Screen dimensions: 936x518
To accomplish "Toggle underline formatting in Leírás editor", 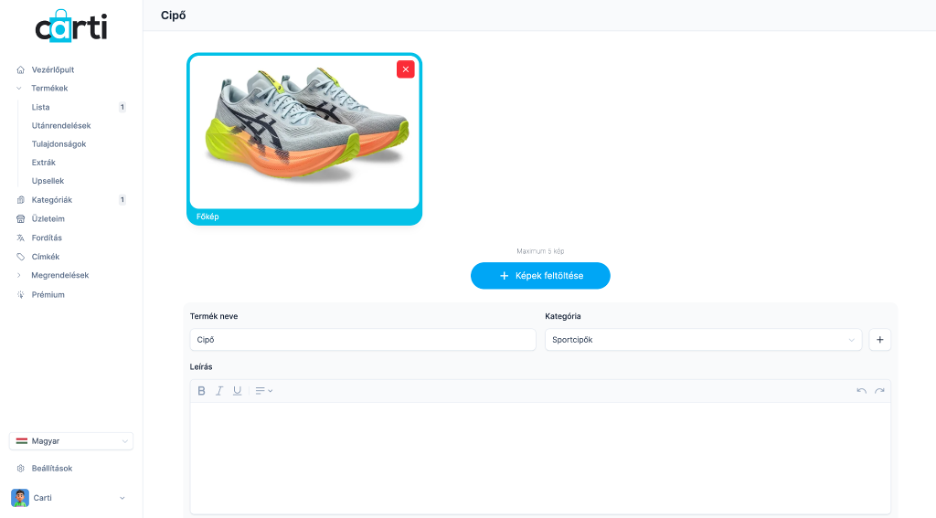I will point(237,391).
